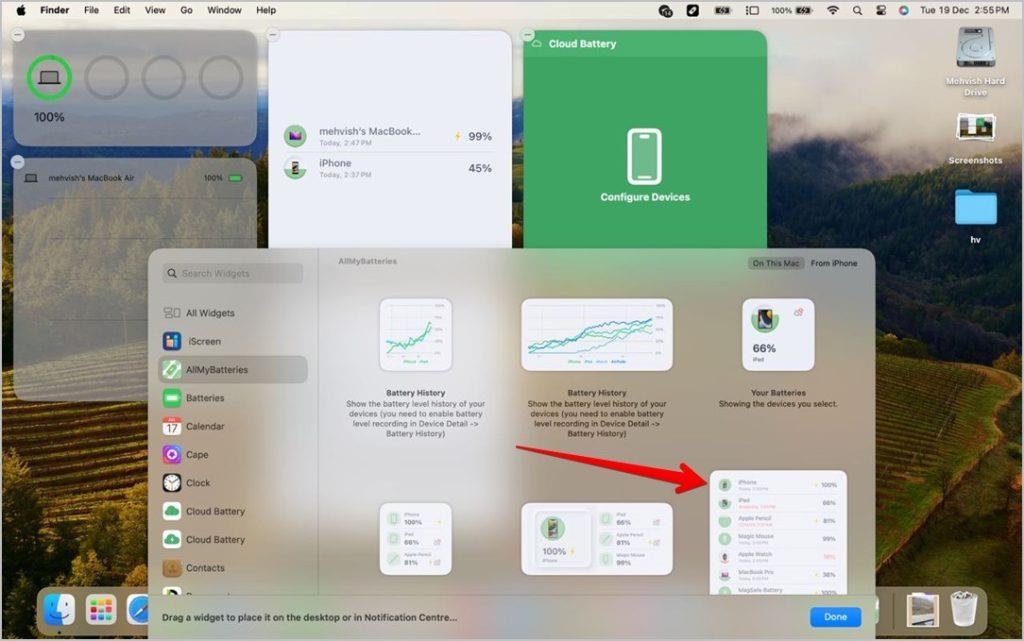This screenshot has height=641, width=1024.
Task: Click the date and time Tue 19 Dec
Action: click(964, 10)
